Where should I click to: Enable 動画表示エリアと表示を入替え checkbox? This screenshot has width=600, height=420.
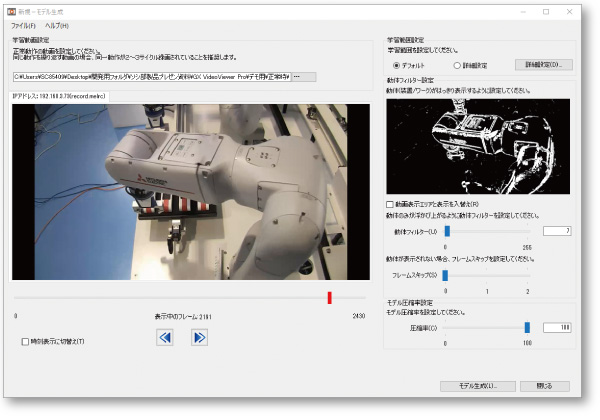pos(391,204)
